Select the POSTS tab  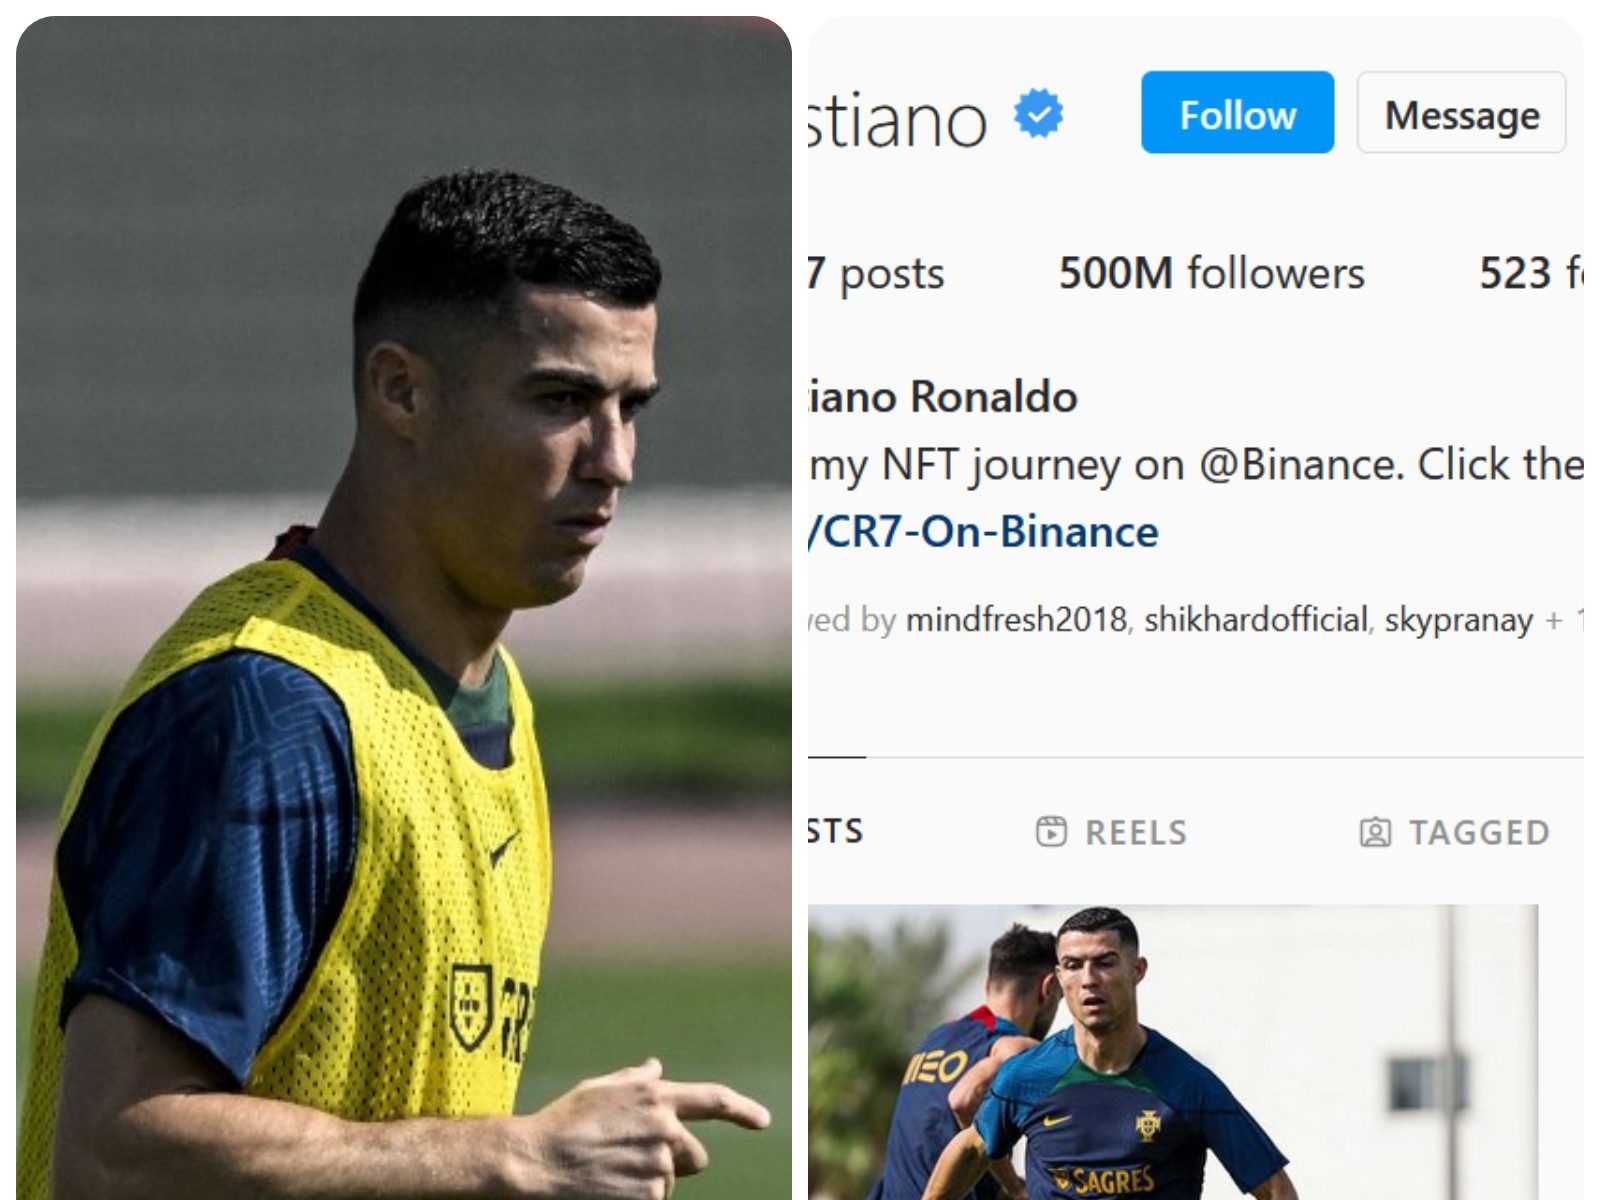tap(836, 831)
